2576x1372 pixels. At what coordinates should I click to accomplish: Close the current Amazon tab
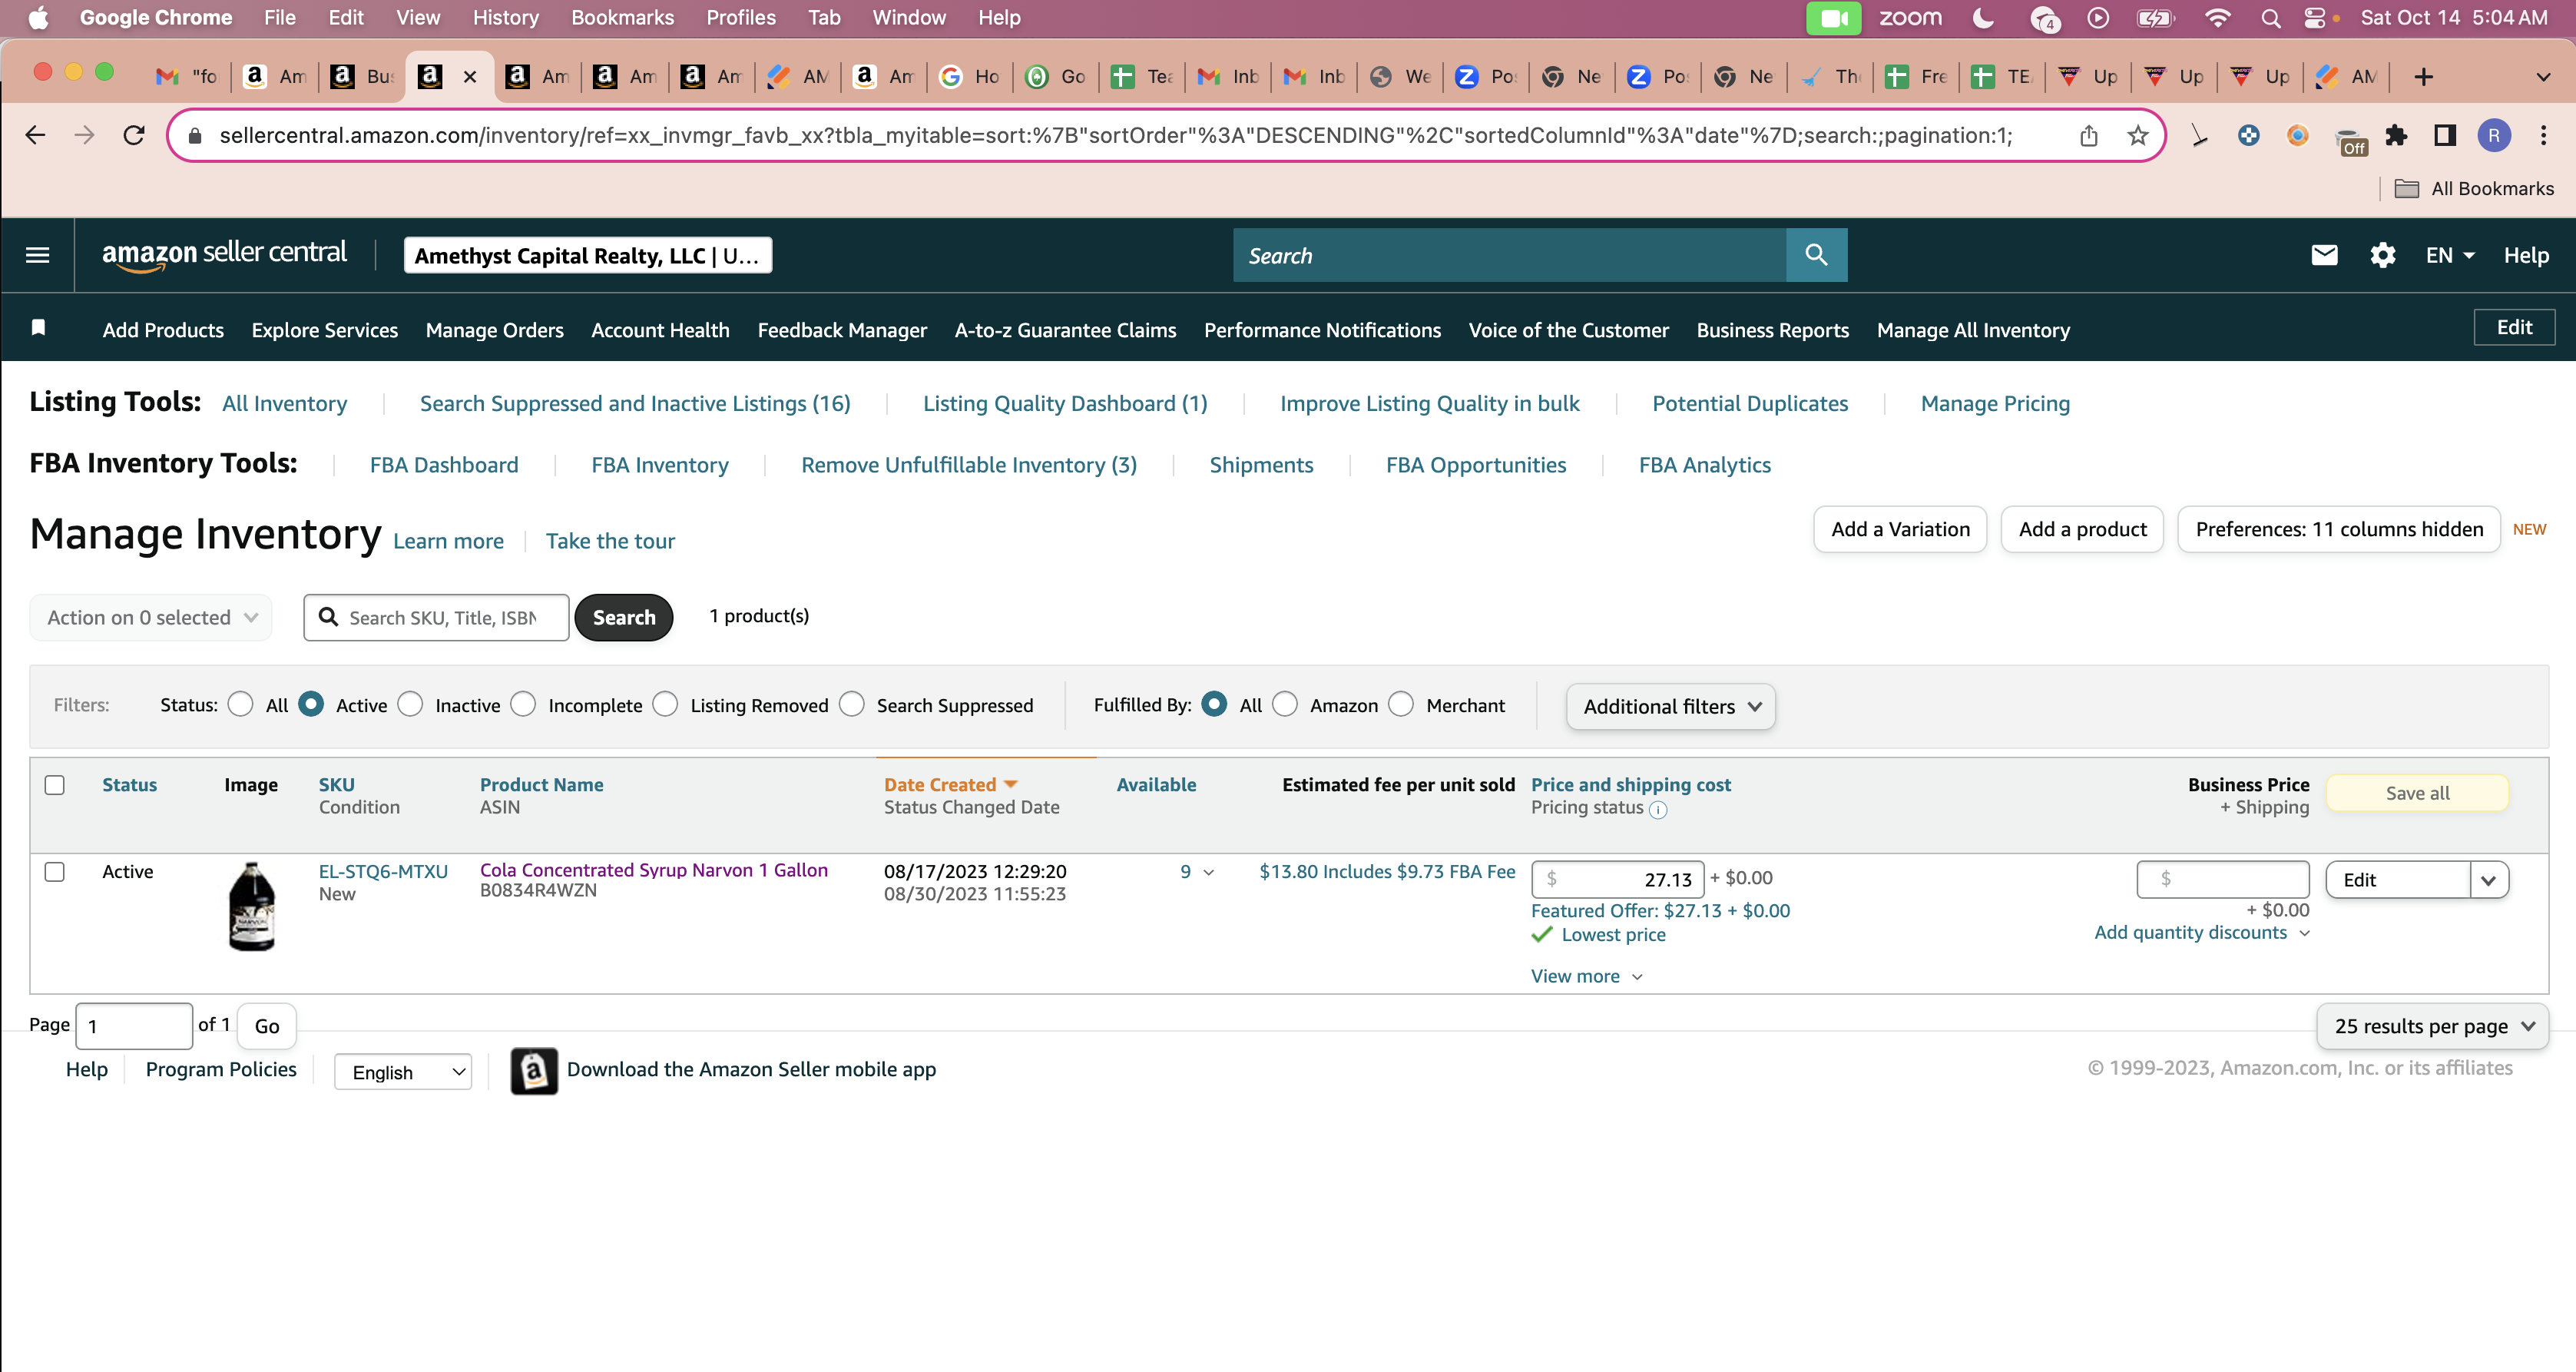(470, 77)
